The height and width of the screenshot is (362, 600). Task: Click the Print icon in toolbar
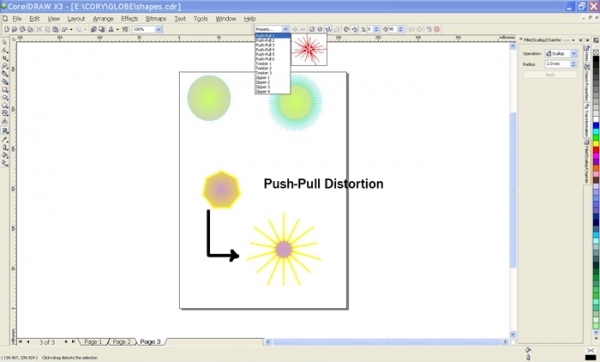pyautogui.click(x=30, y=29)
